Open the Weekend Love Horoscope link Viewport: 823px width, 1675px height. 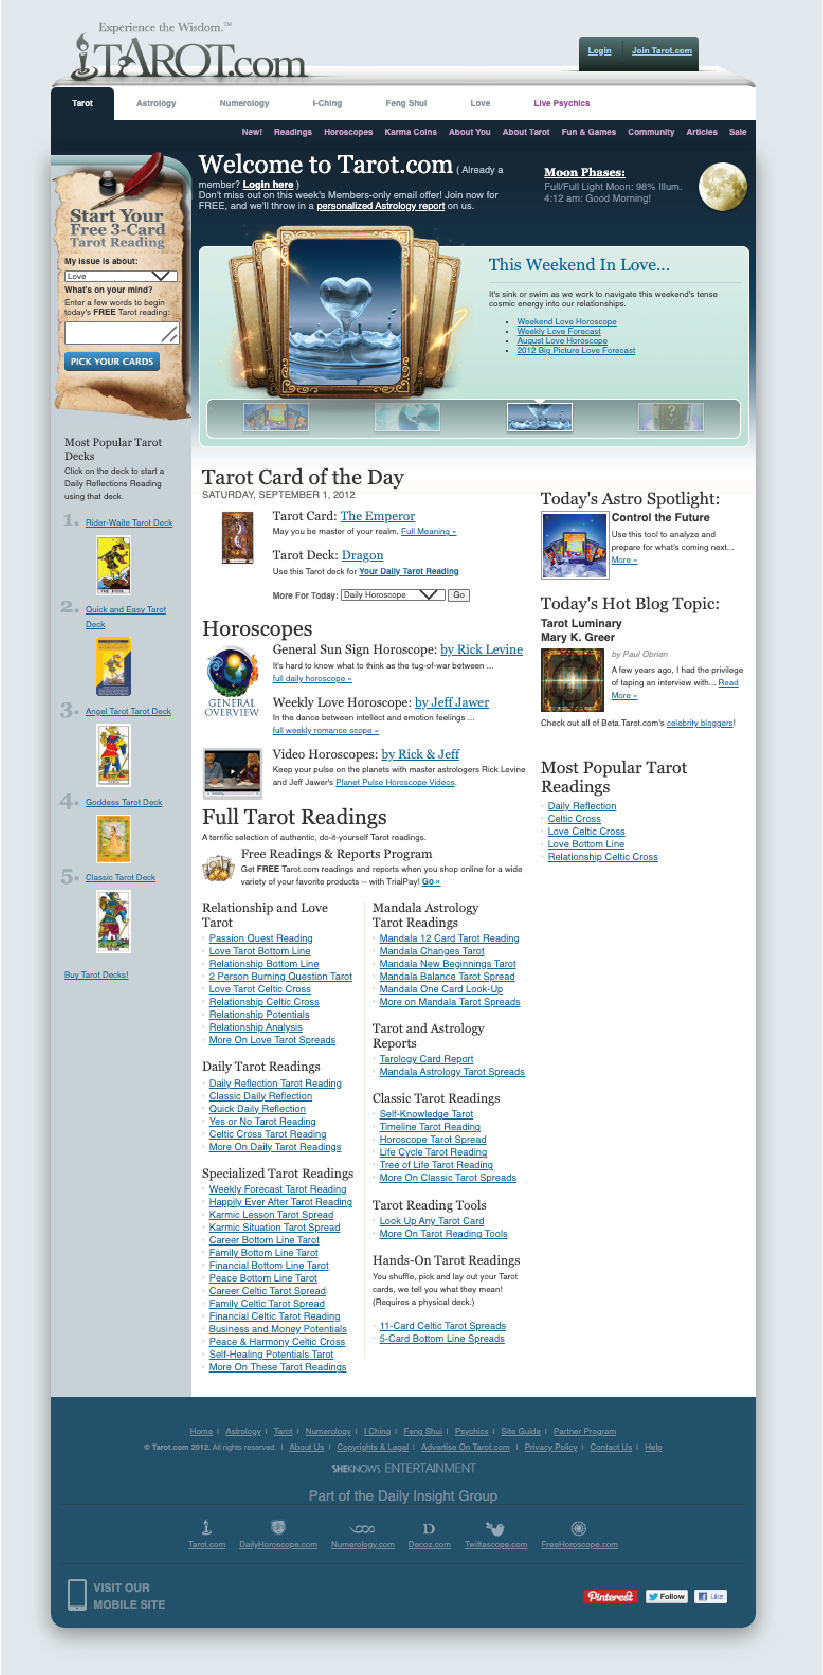point(567,322)
